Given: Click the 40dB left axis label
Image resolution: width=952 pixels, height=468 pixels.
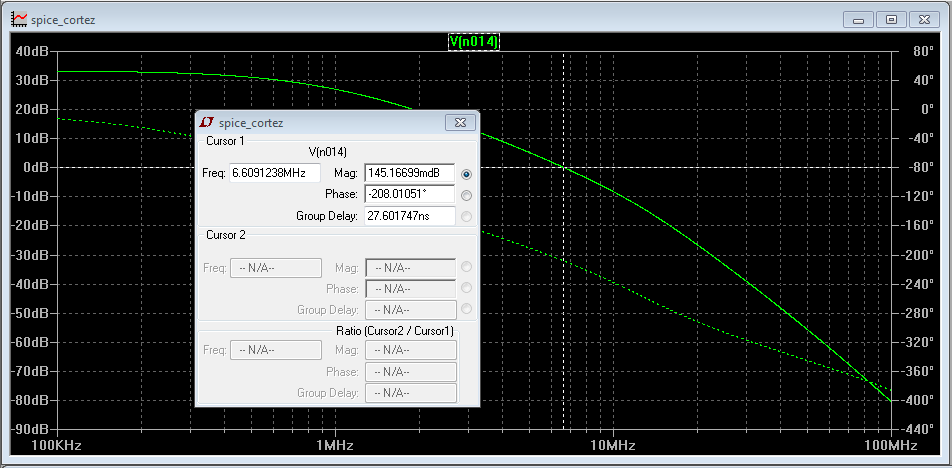Looking at the screenshot, I should point(32,51).
